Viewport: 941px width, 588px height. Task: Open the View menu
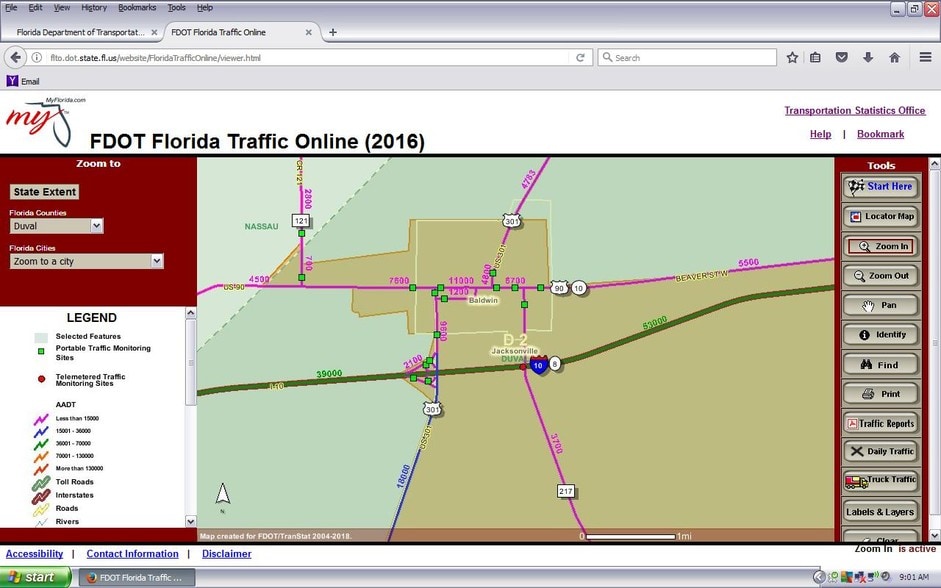pyautogui.click(x=62, y=8)
